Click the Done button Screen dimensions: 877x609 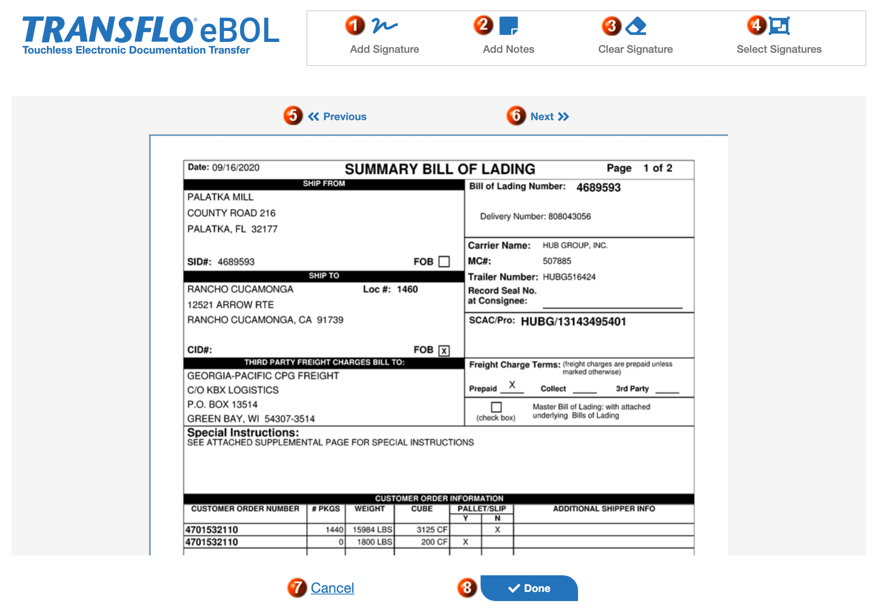point(529,588)
